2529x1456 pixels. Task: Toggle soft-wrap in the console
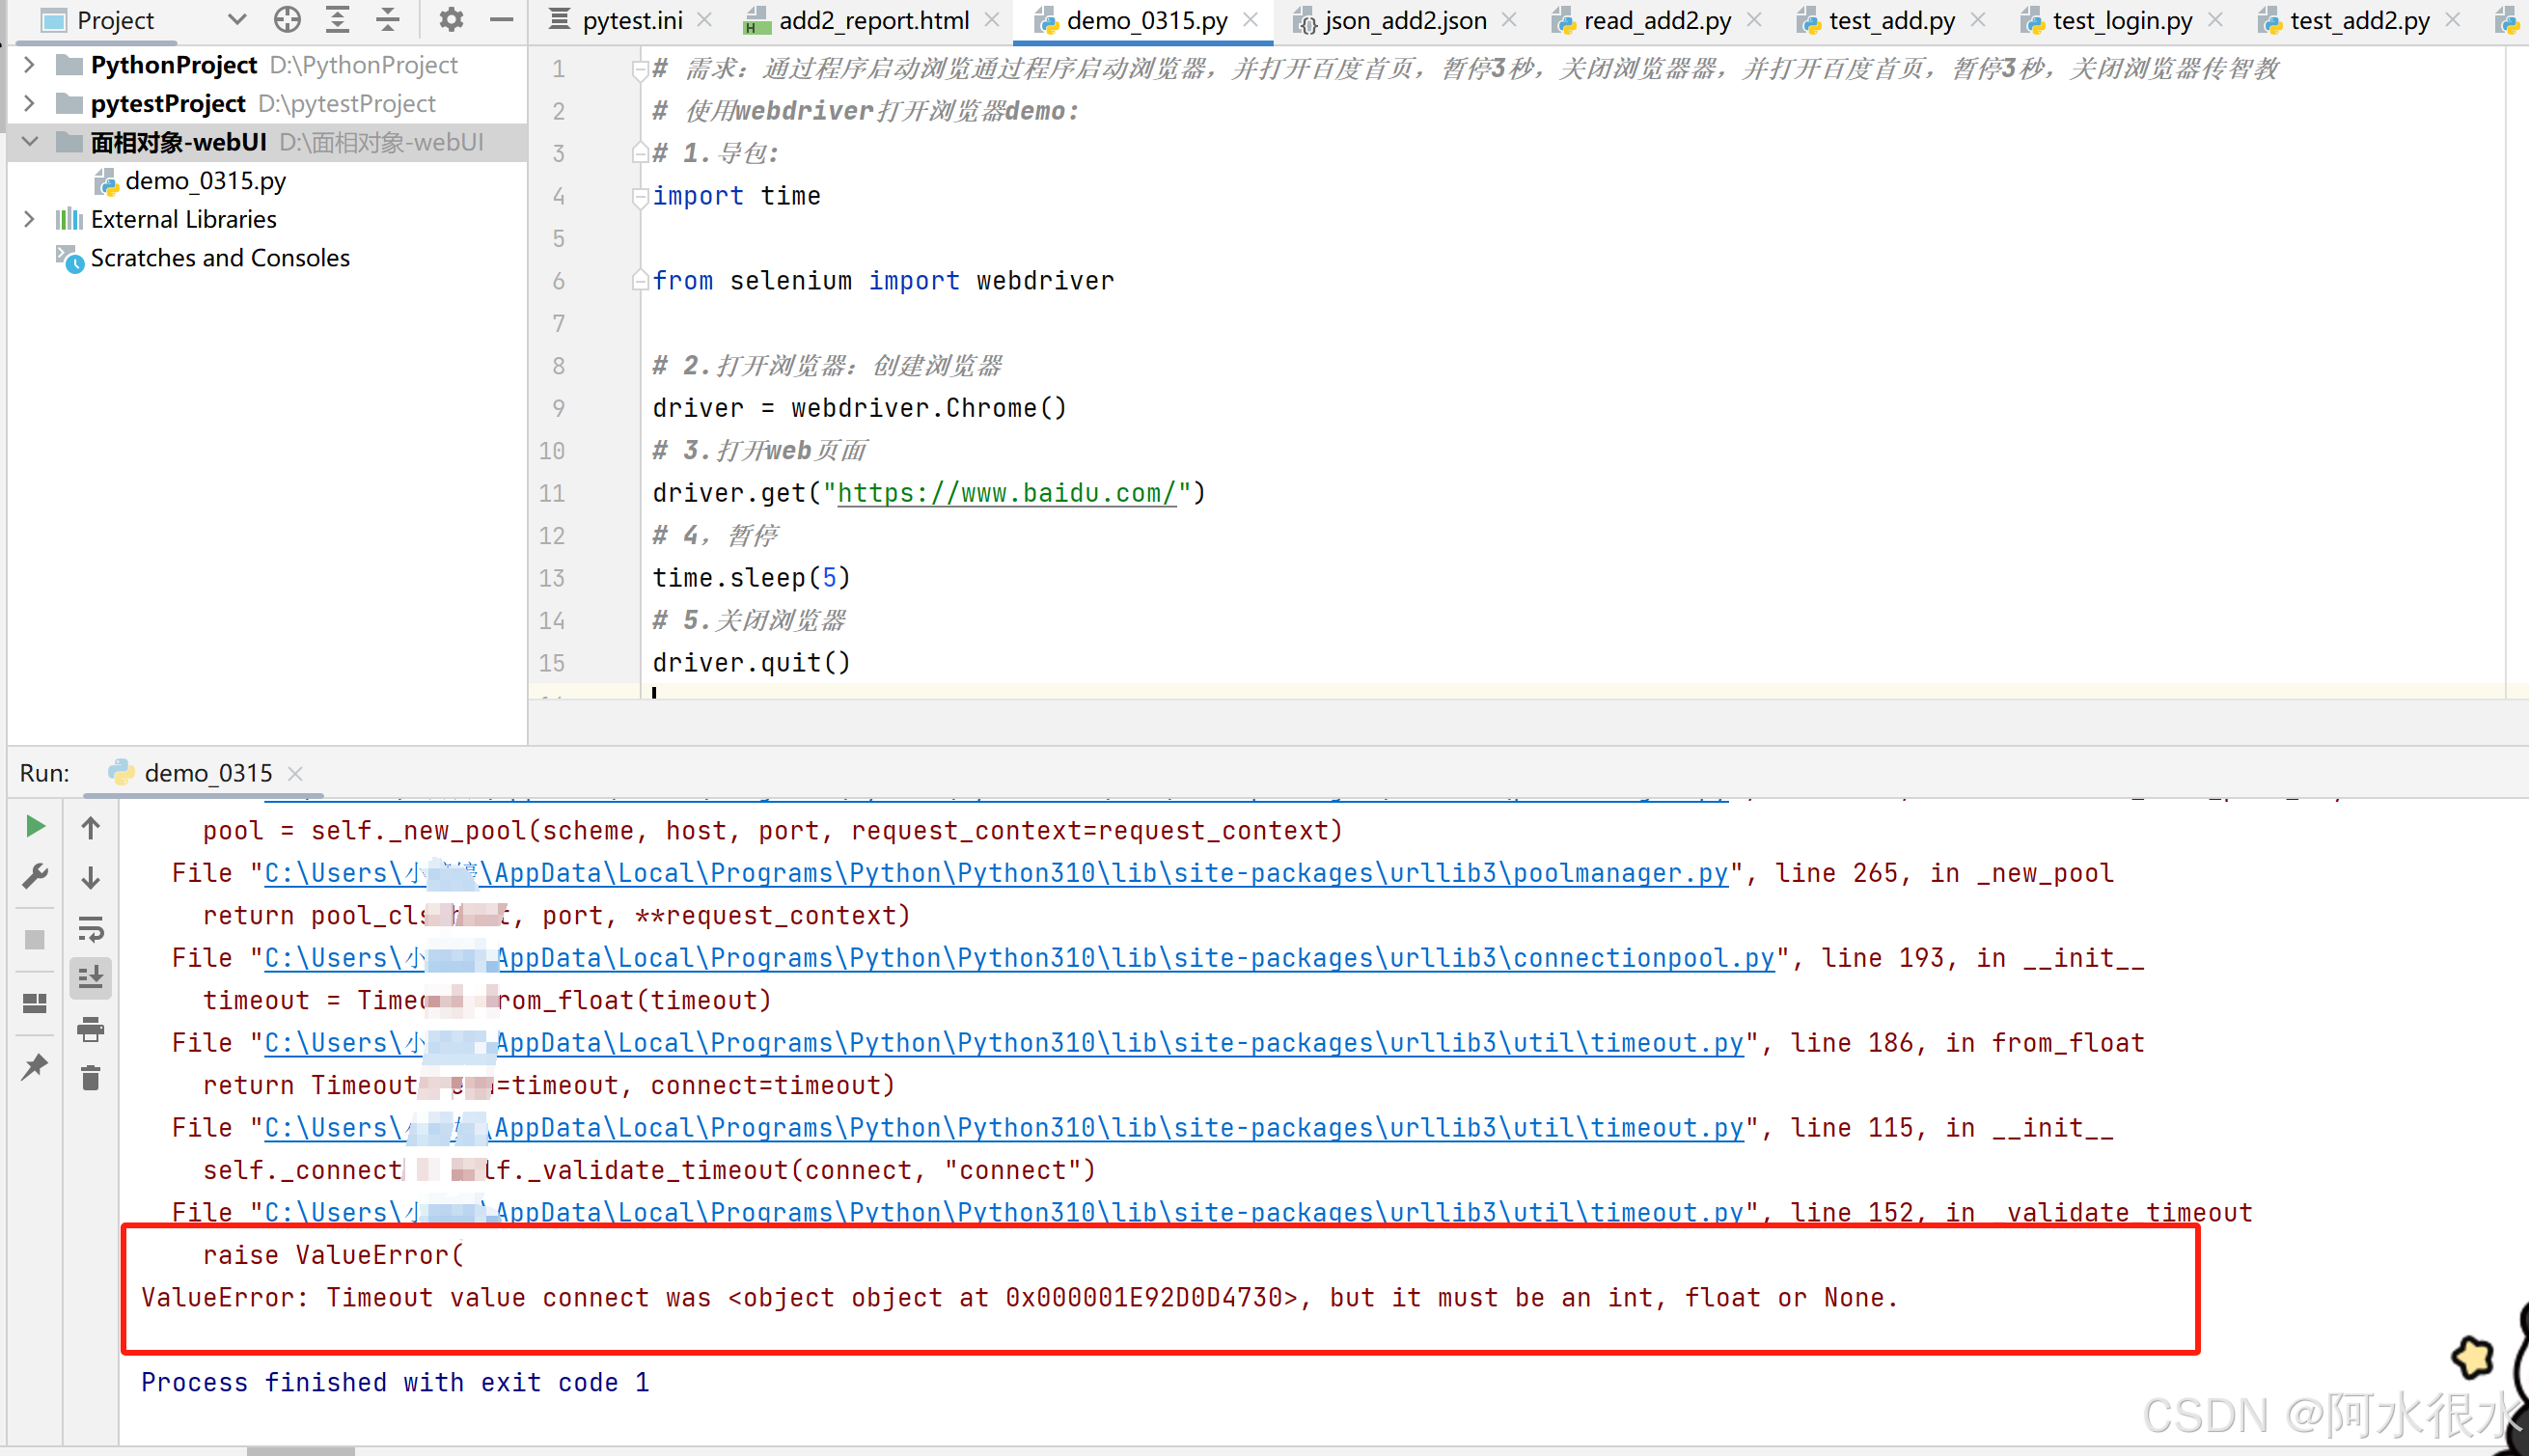(91, 930)
